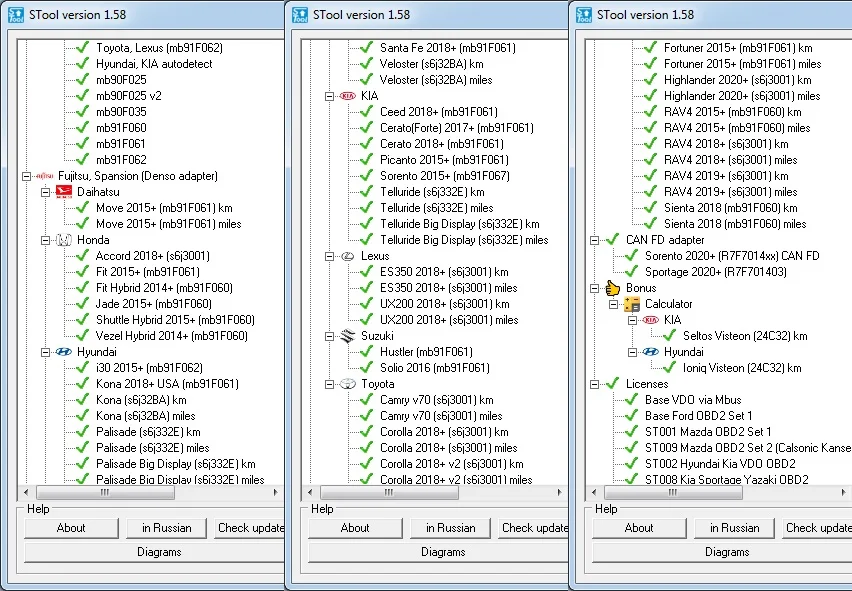The height and width of the screenshot is (591, 852).
Task: Click the KIA logo icon in middle window
Action: pos(348,96)
